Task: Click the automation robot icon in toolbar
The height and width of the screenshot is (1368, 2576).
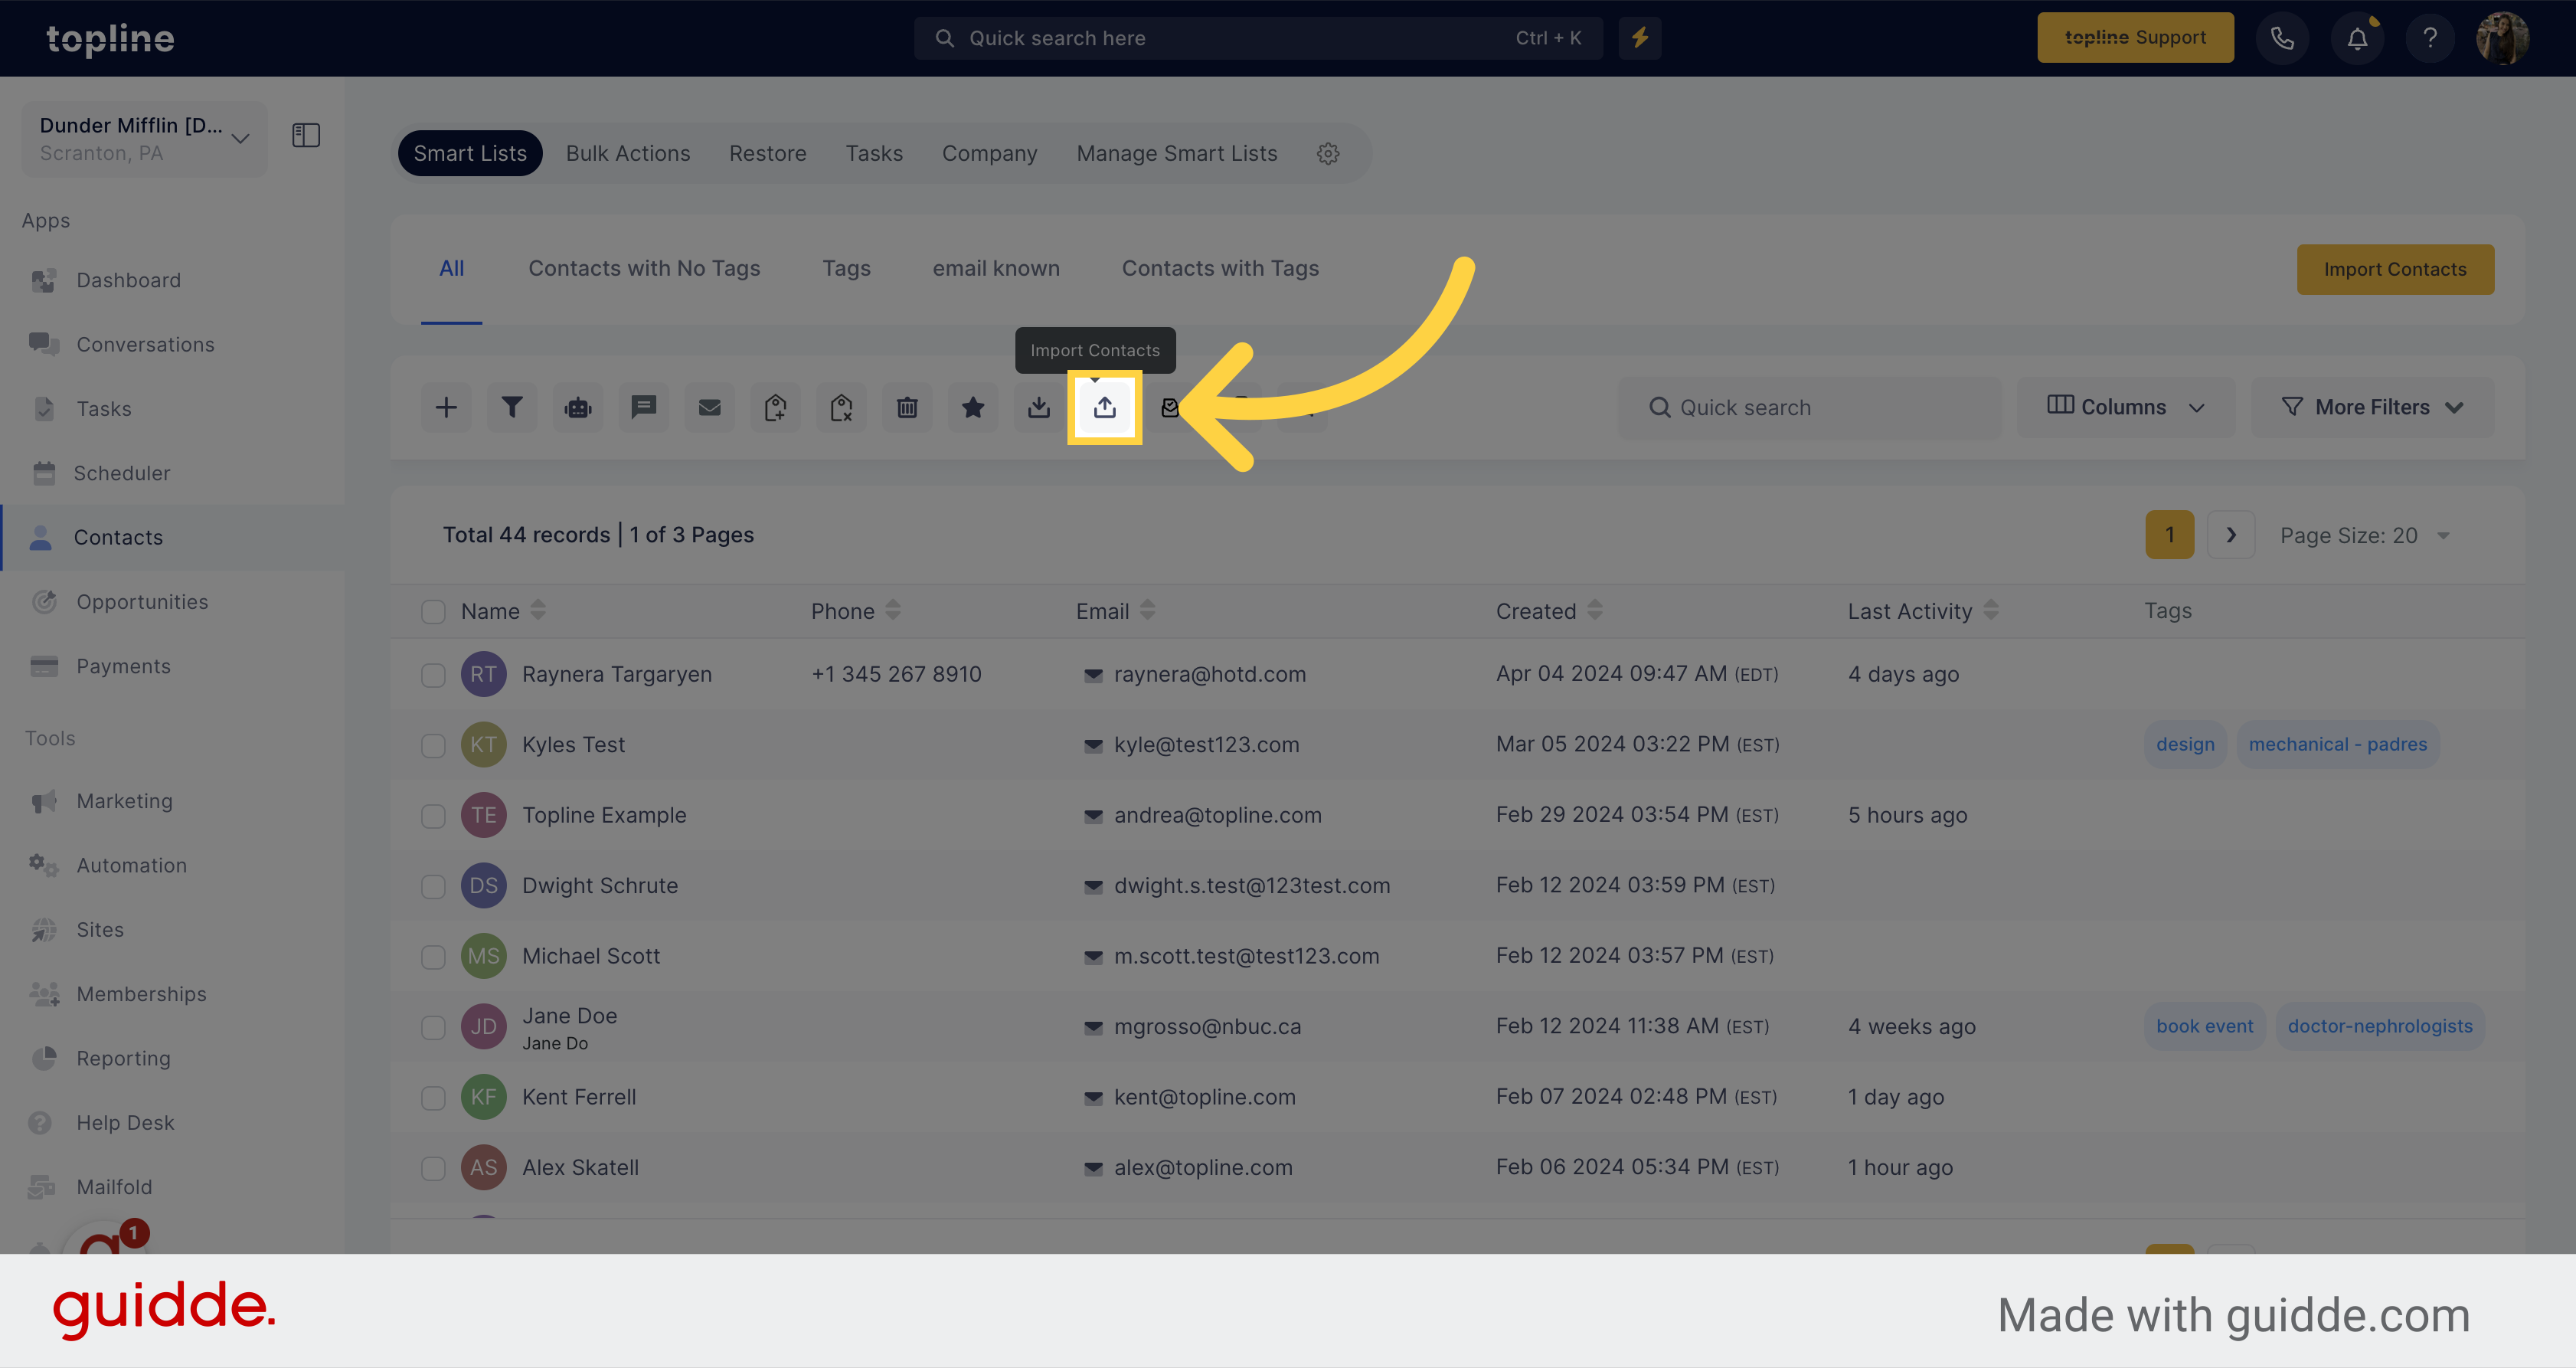Action: (x=578, y=407)
